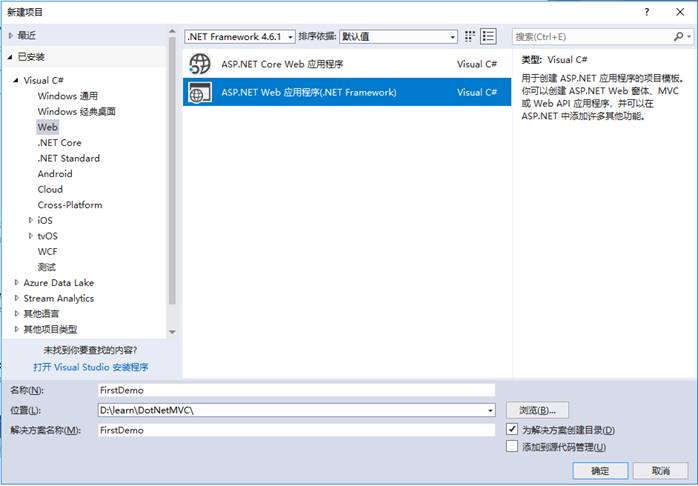Toggle 'Create directory for solution' checkbox

click(x=512, y=429)
